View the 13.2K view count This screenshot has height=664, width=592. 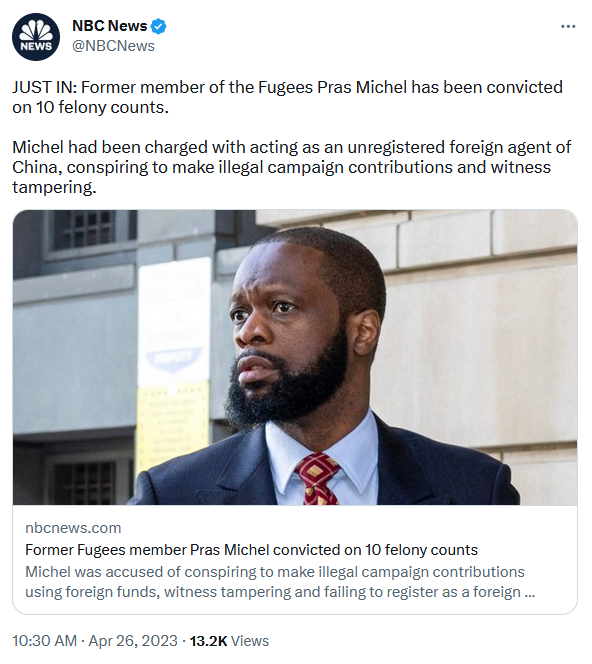(x=208, y=641)
